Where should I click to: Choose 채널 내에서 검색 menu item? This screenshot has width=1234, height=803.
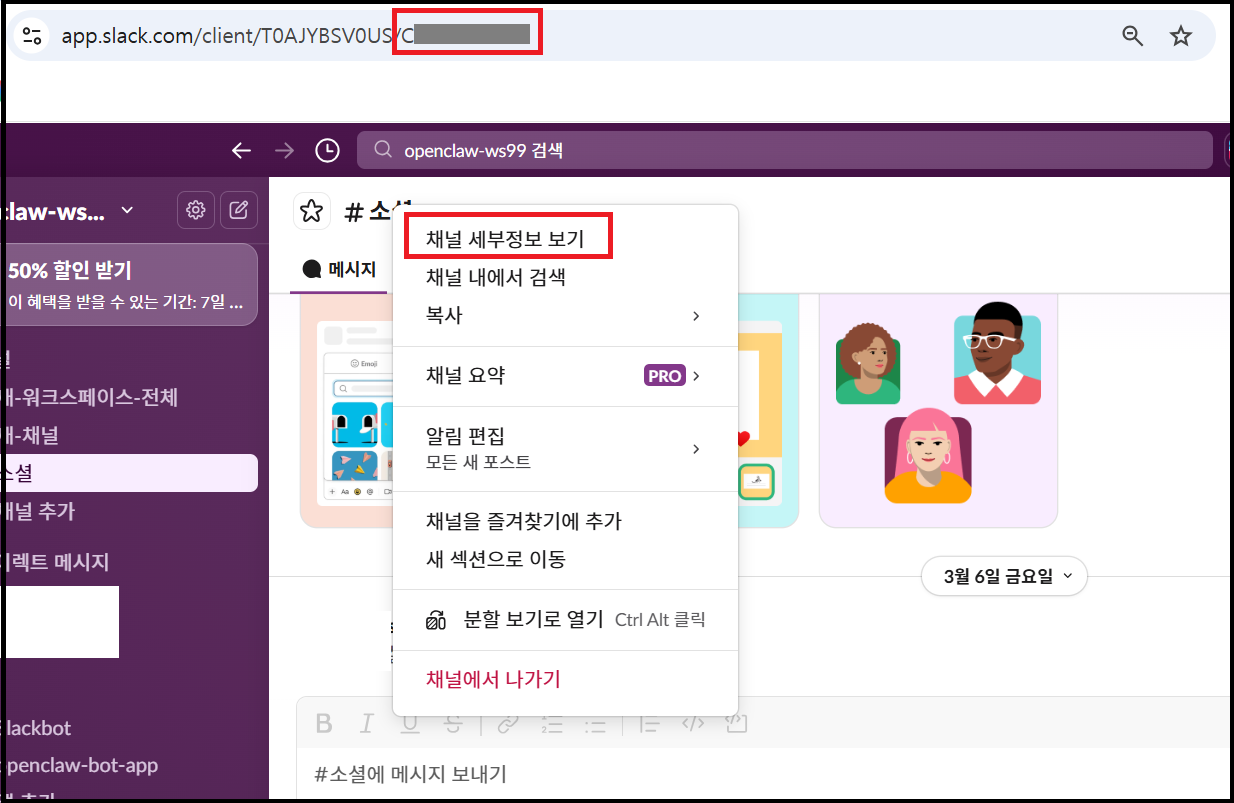565,277
